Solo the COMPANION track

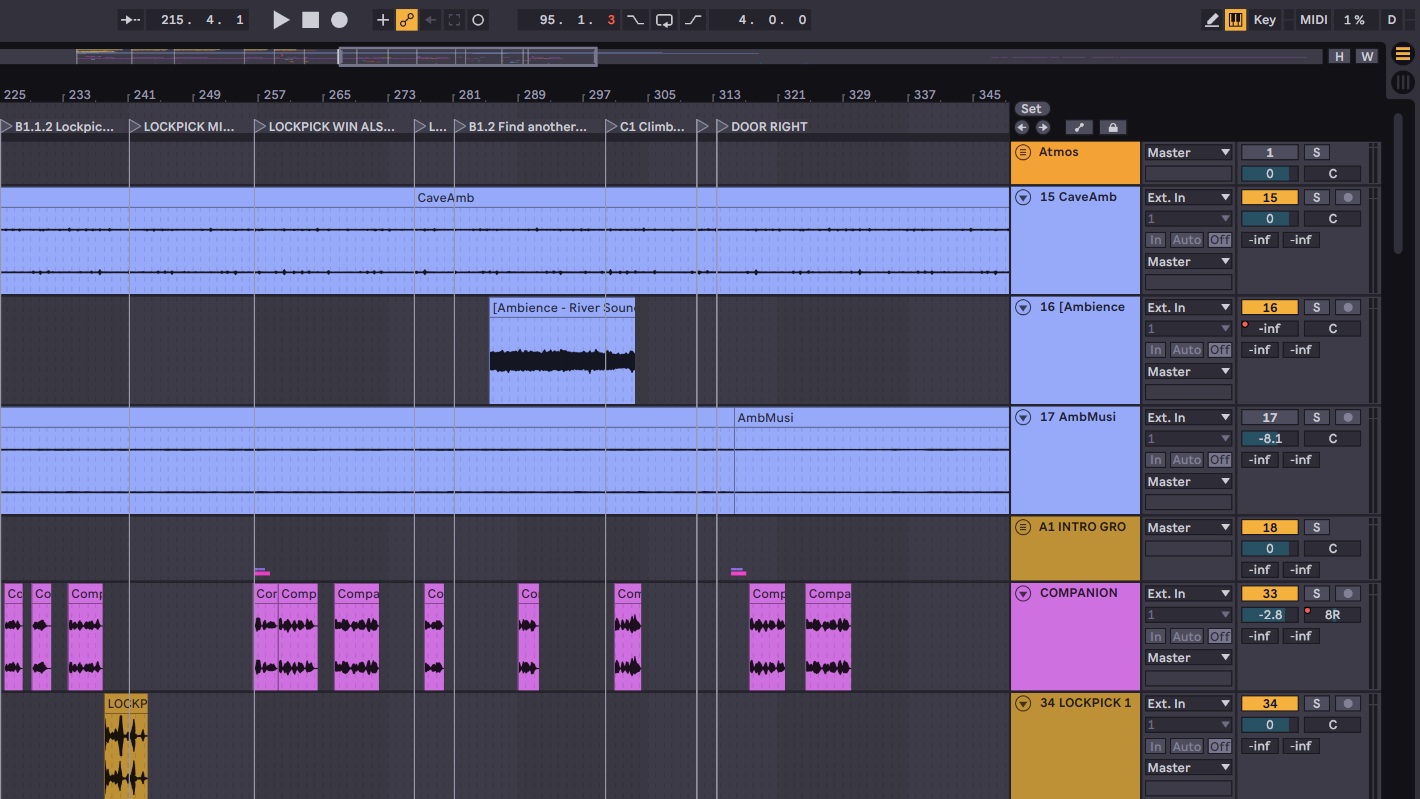(1316, 593)
